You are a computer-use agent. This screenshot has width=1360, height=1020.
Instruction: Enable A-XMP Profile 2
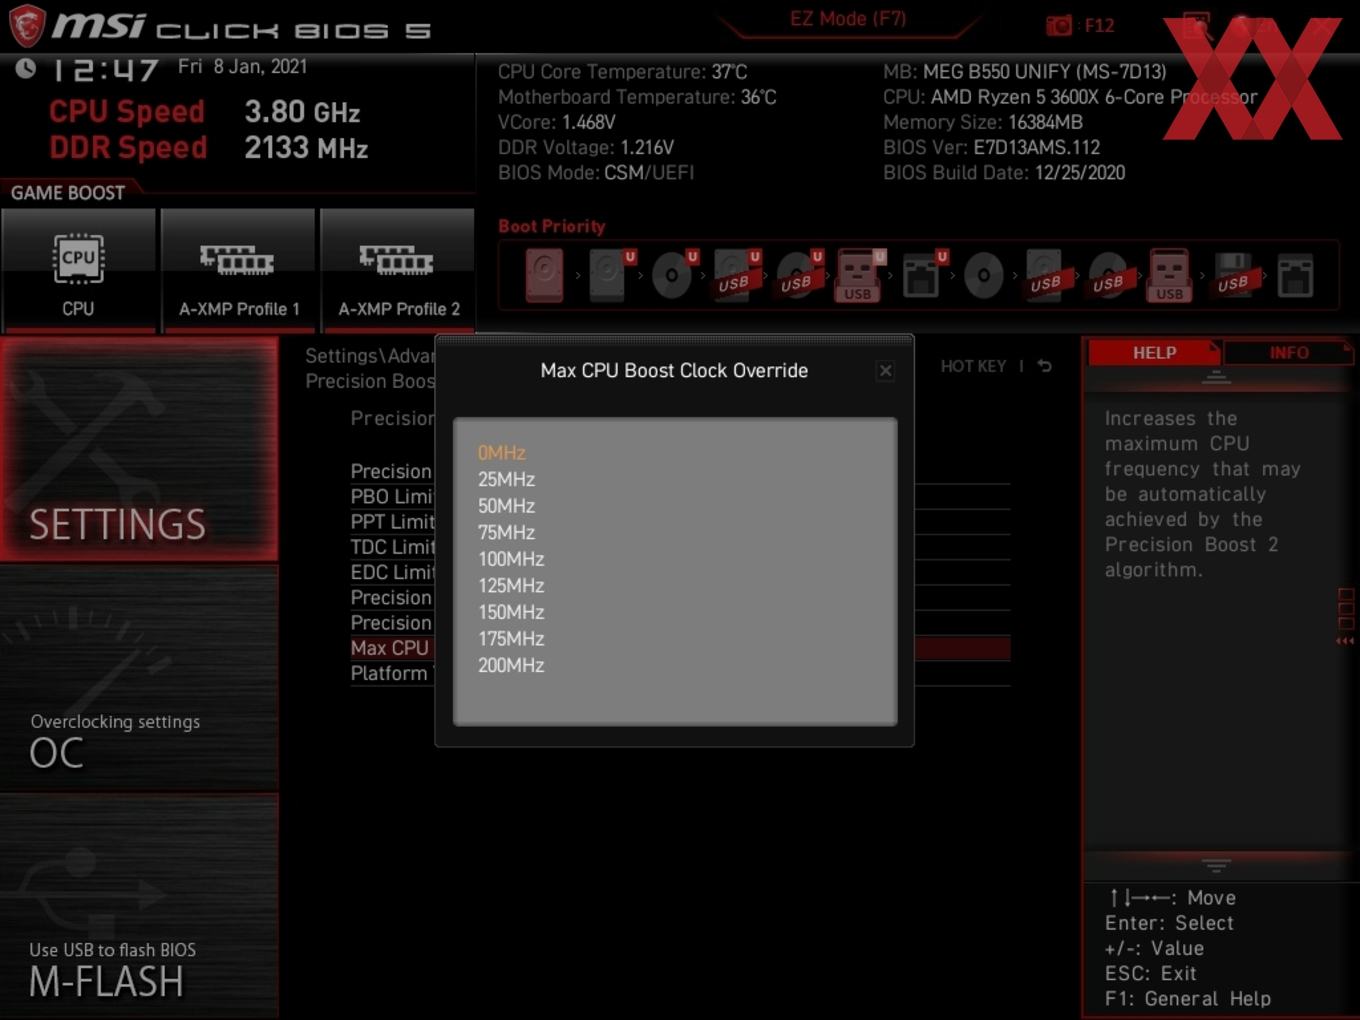click(x=398, y=270)
